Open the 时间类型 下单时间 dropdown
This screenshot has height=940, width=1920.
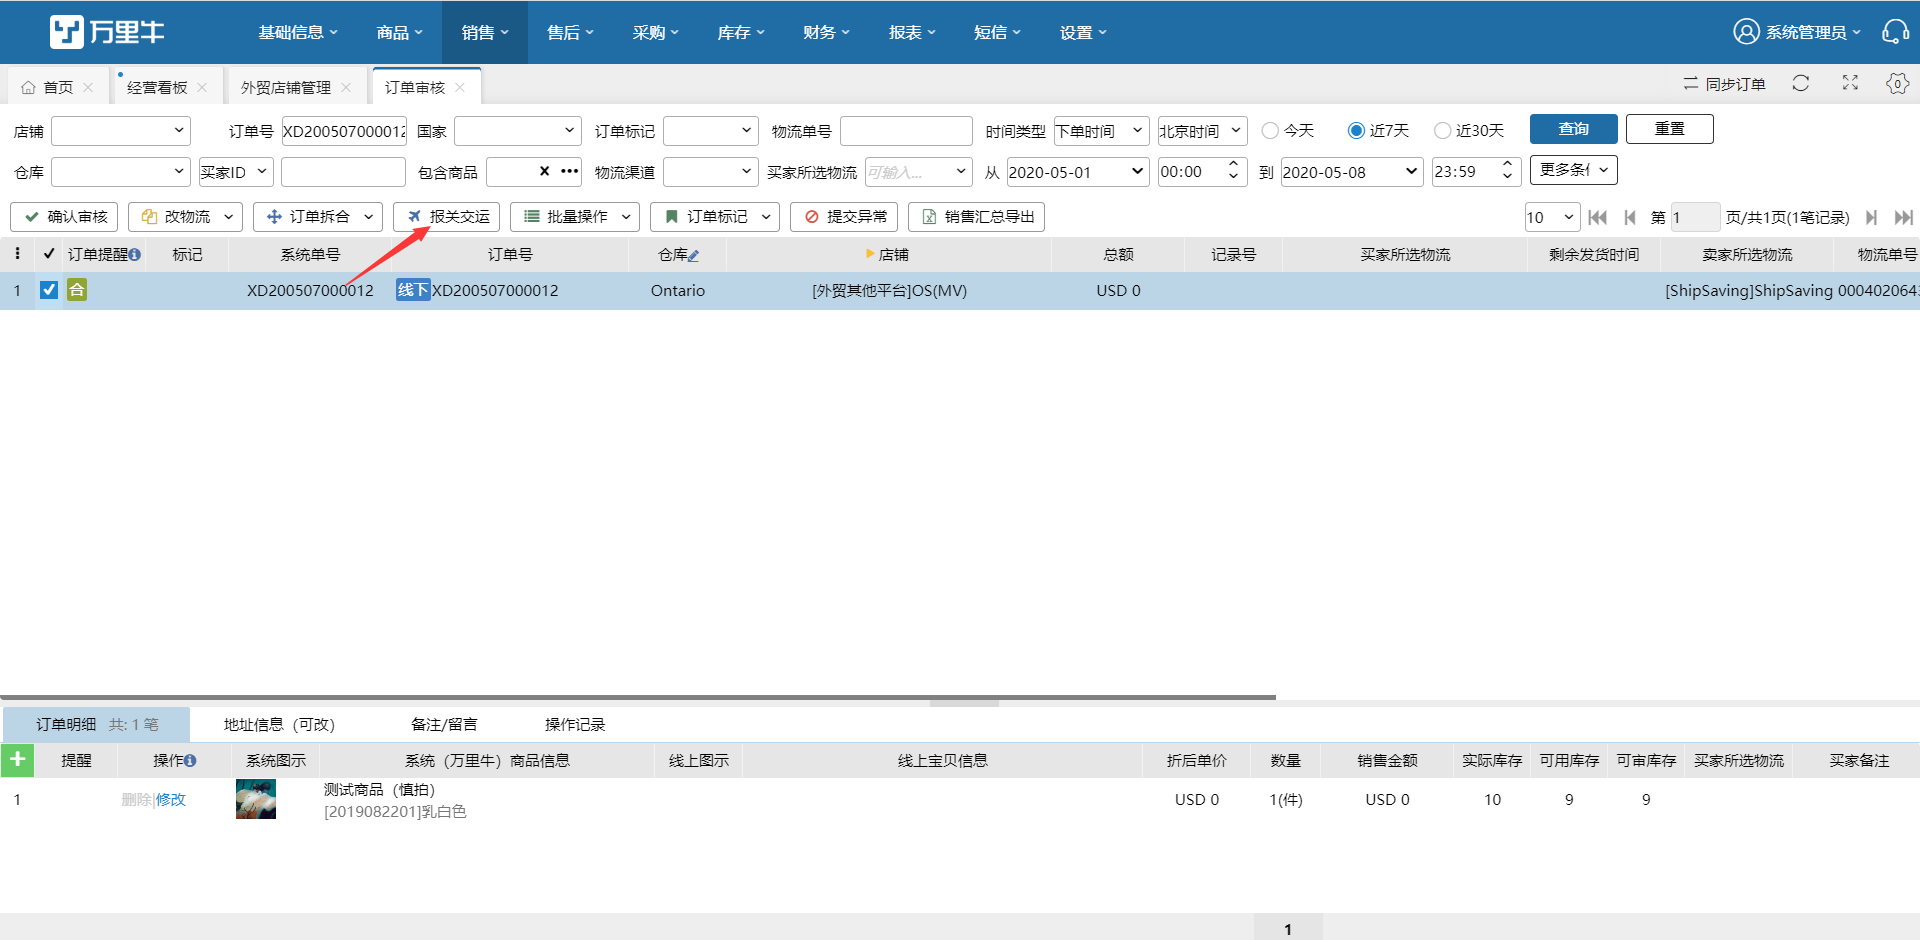(1101, 131)
